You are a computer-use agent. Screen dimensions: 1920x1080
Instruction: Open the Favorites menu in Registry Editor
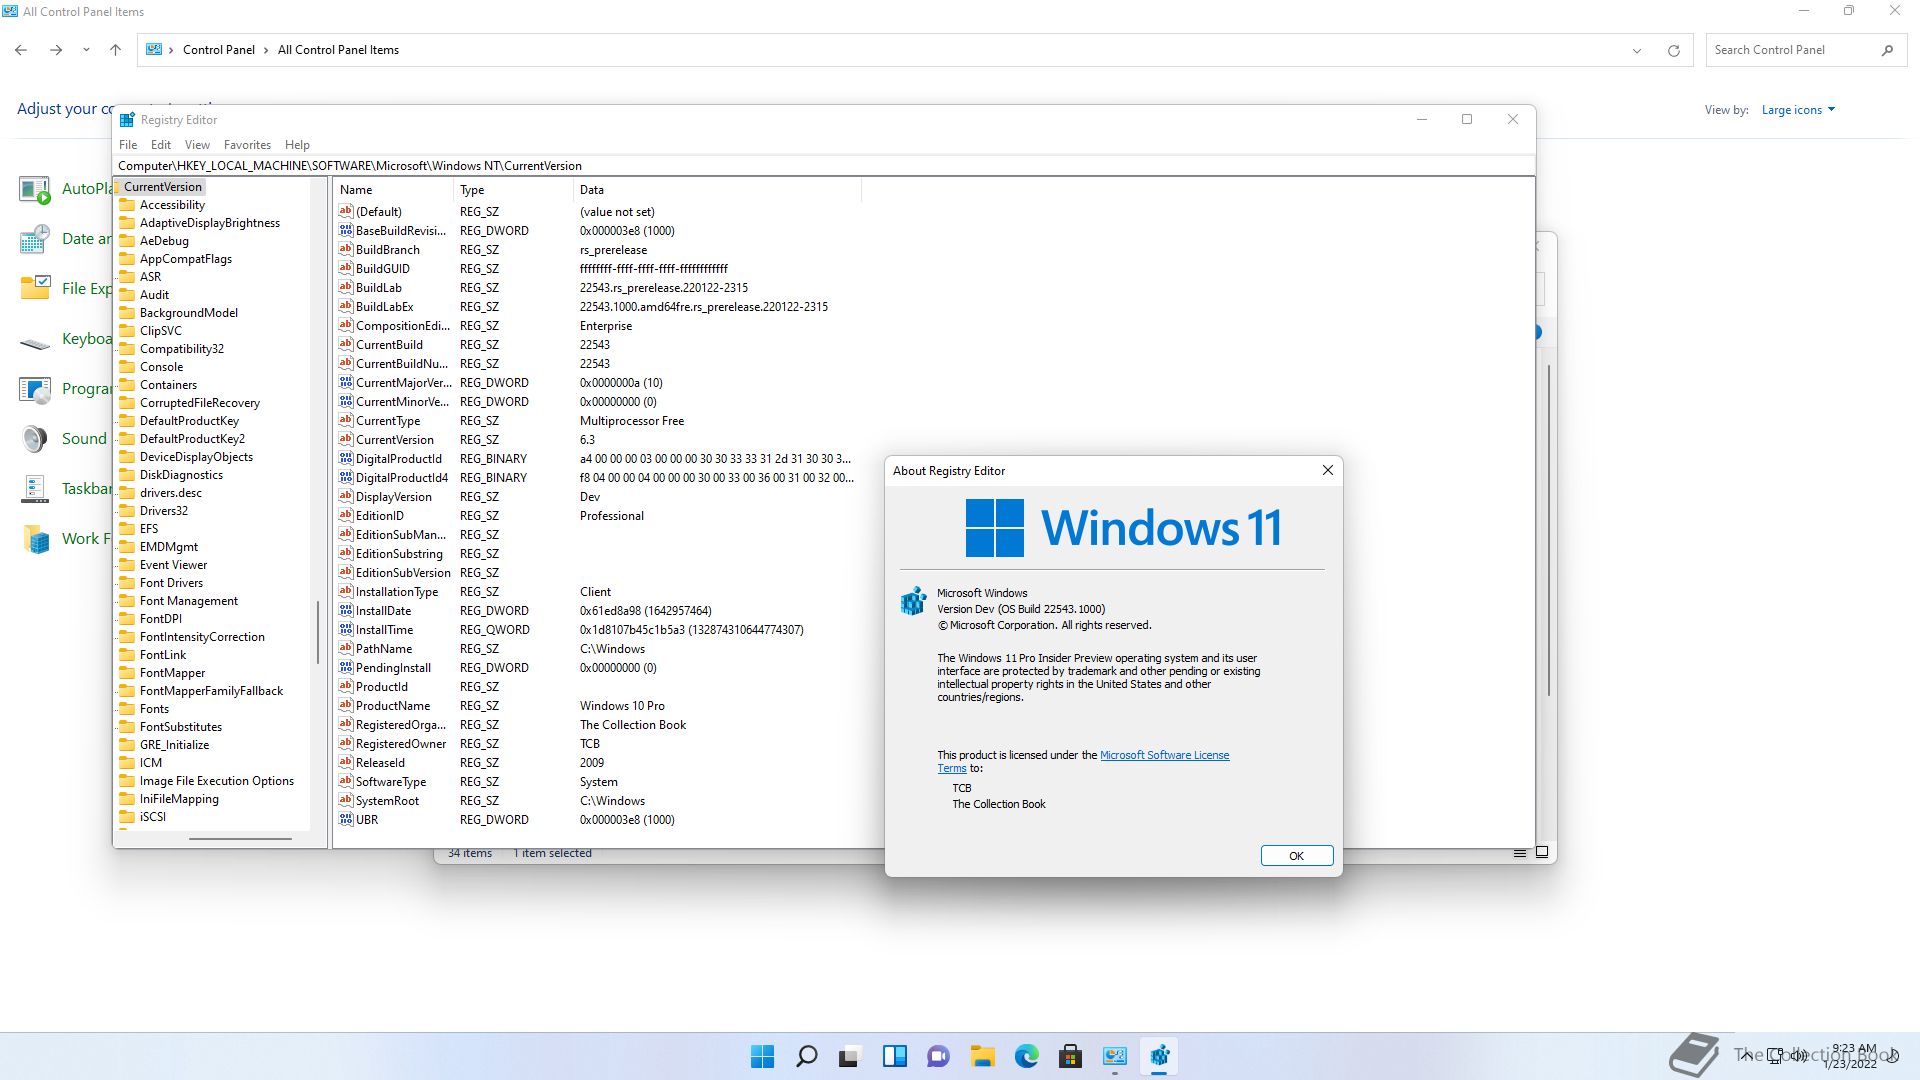click(x=247, y=145)
